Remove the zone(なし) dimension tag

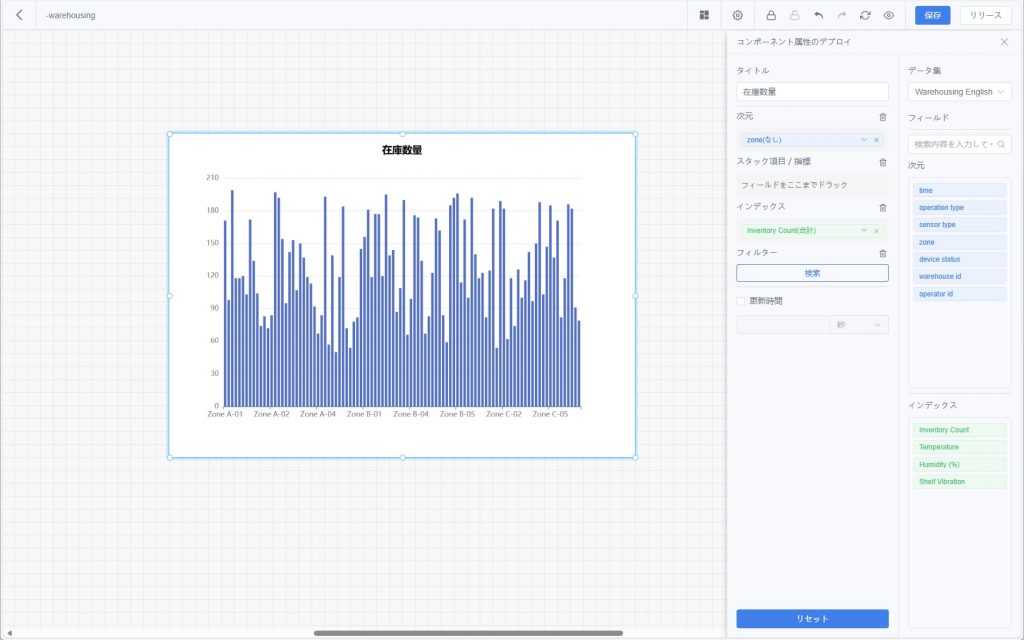pos(876,140)
